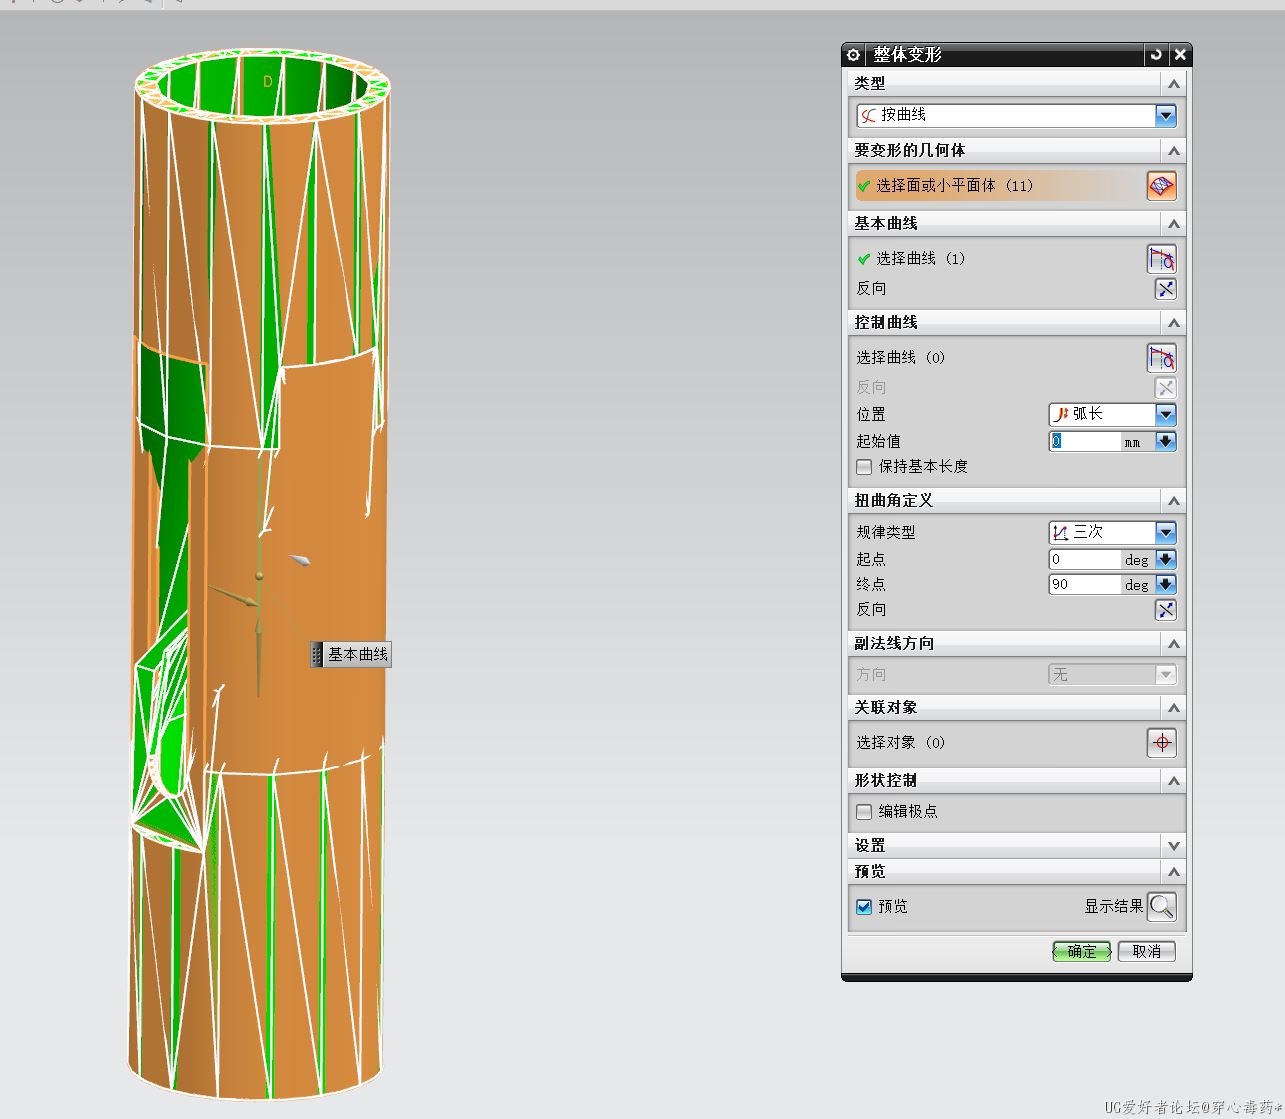This screenshot has height=1119, width=1285.
Task: Uncheck the 预览 checkbox
Action: (864, 907)
